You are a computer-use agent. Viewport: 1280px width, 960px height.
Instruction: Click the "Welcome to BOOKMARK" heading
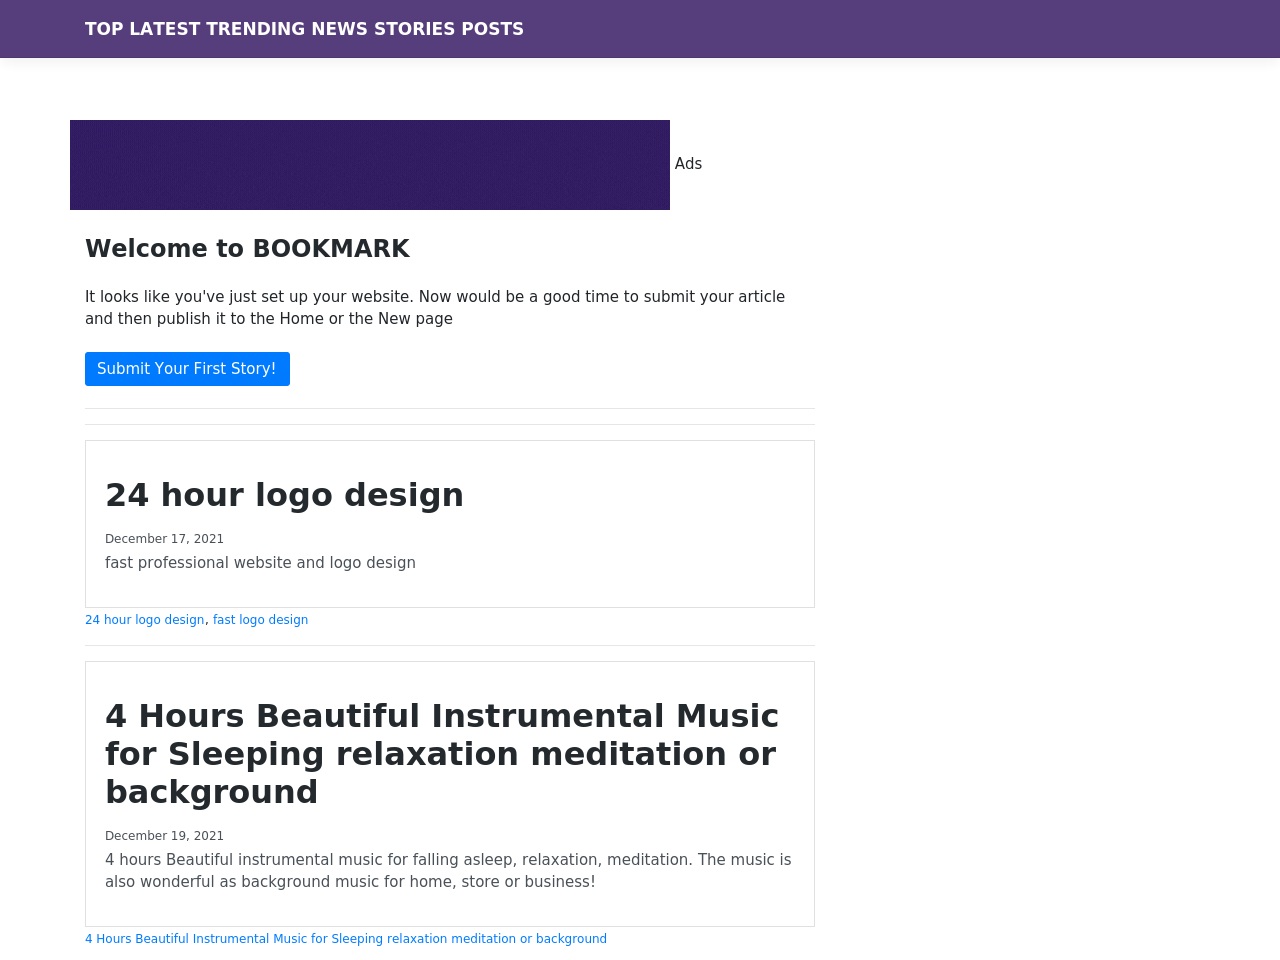click(247, 249)
